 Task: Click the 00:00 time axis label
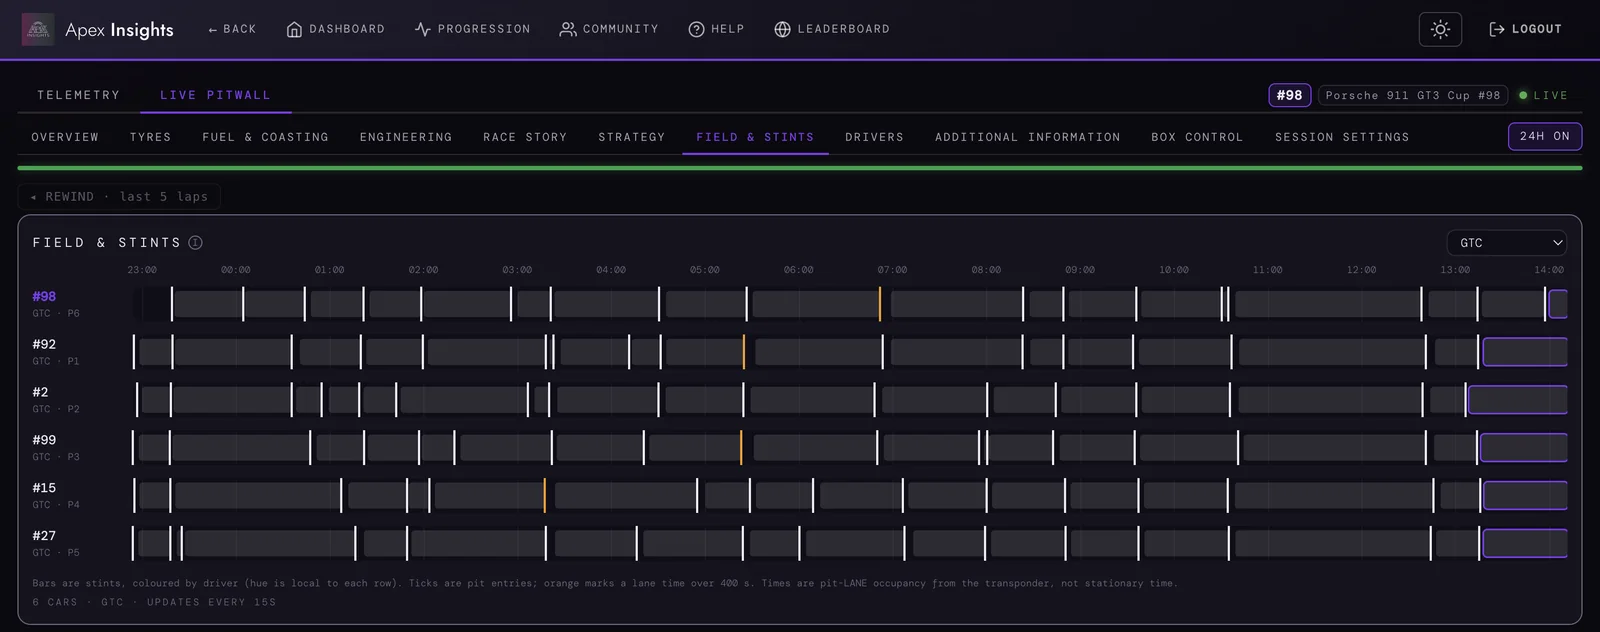(236, 270)
